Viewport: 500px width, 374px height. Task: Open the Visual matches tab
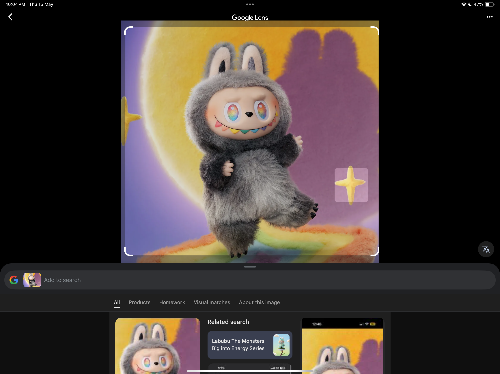coord(212,302)
